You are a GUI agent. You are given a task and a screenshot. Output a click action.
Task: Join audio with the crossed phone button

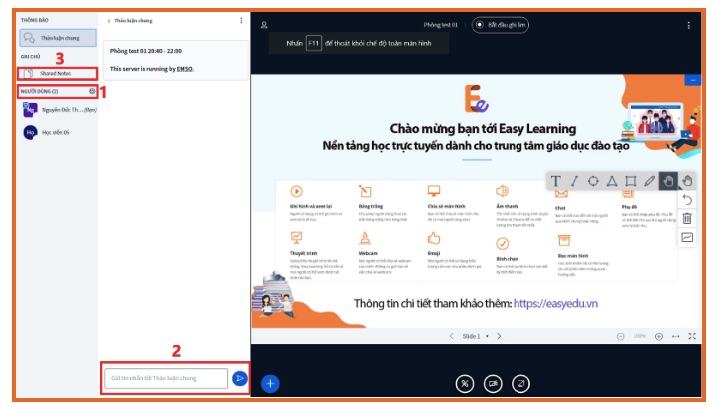[465, 384]
